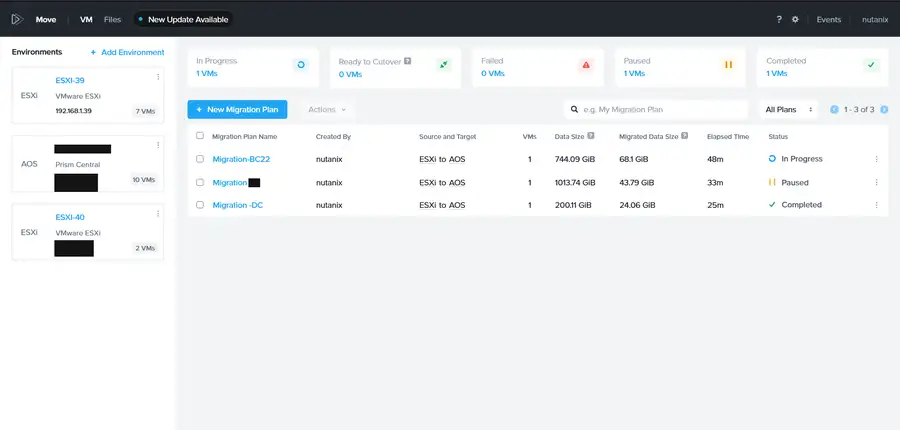Click the 1013.74 GiB data size cell
This screenshot has width=900, height=430.
click(575, 183)
